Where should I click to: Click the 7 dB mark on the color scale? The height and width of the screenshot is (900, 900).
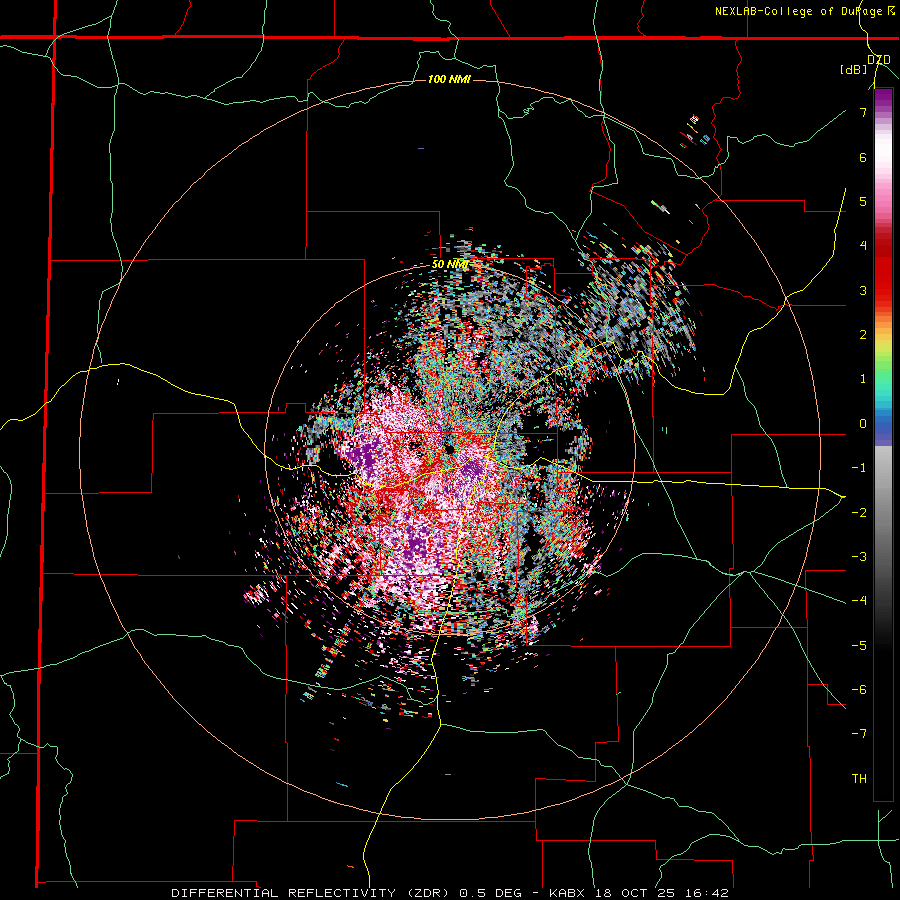coord(863,112)
